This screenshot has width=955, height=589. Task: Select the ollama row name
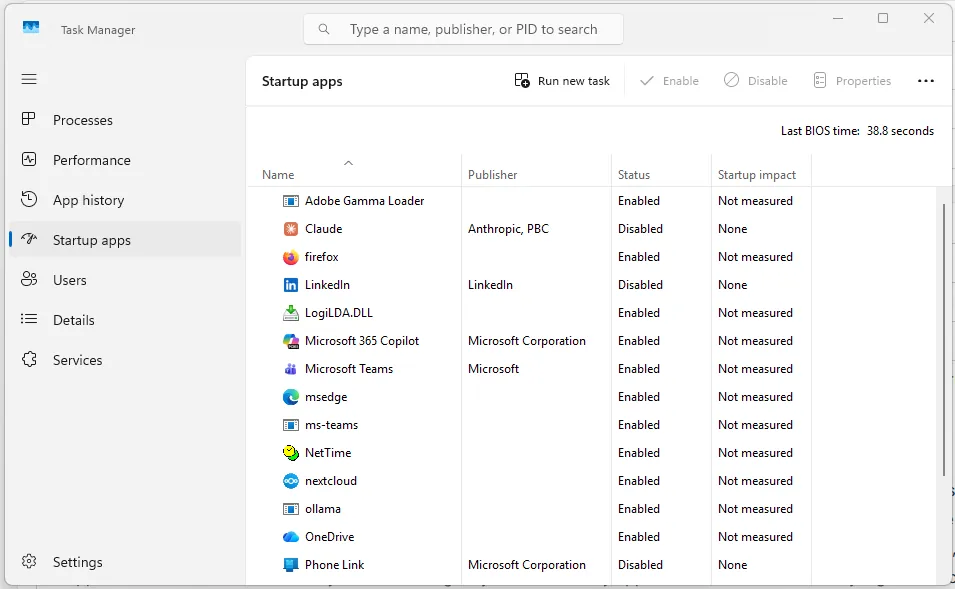[x=323, y=509]
